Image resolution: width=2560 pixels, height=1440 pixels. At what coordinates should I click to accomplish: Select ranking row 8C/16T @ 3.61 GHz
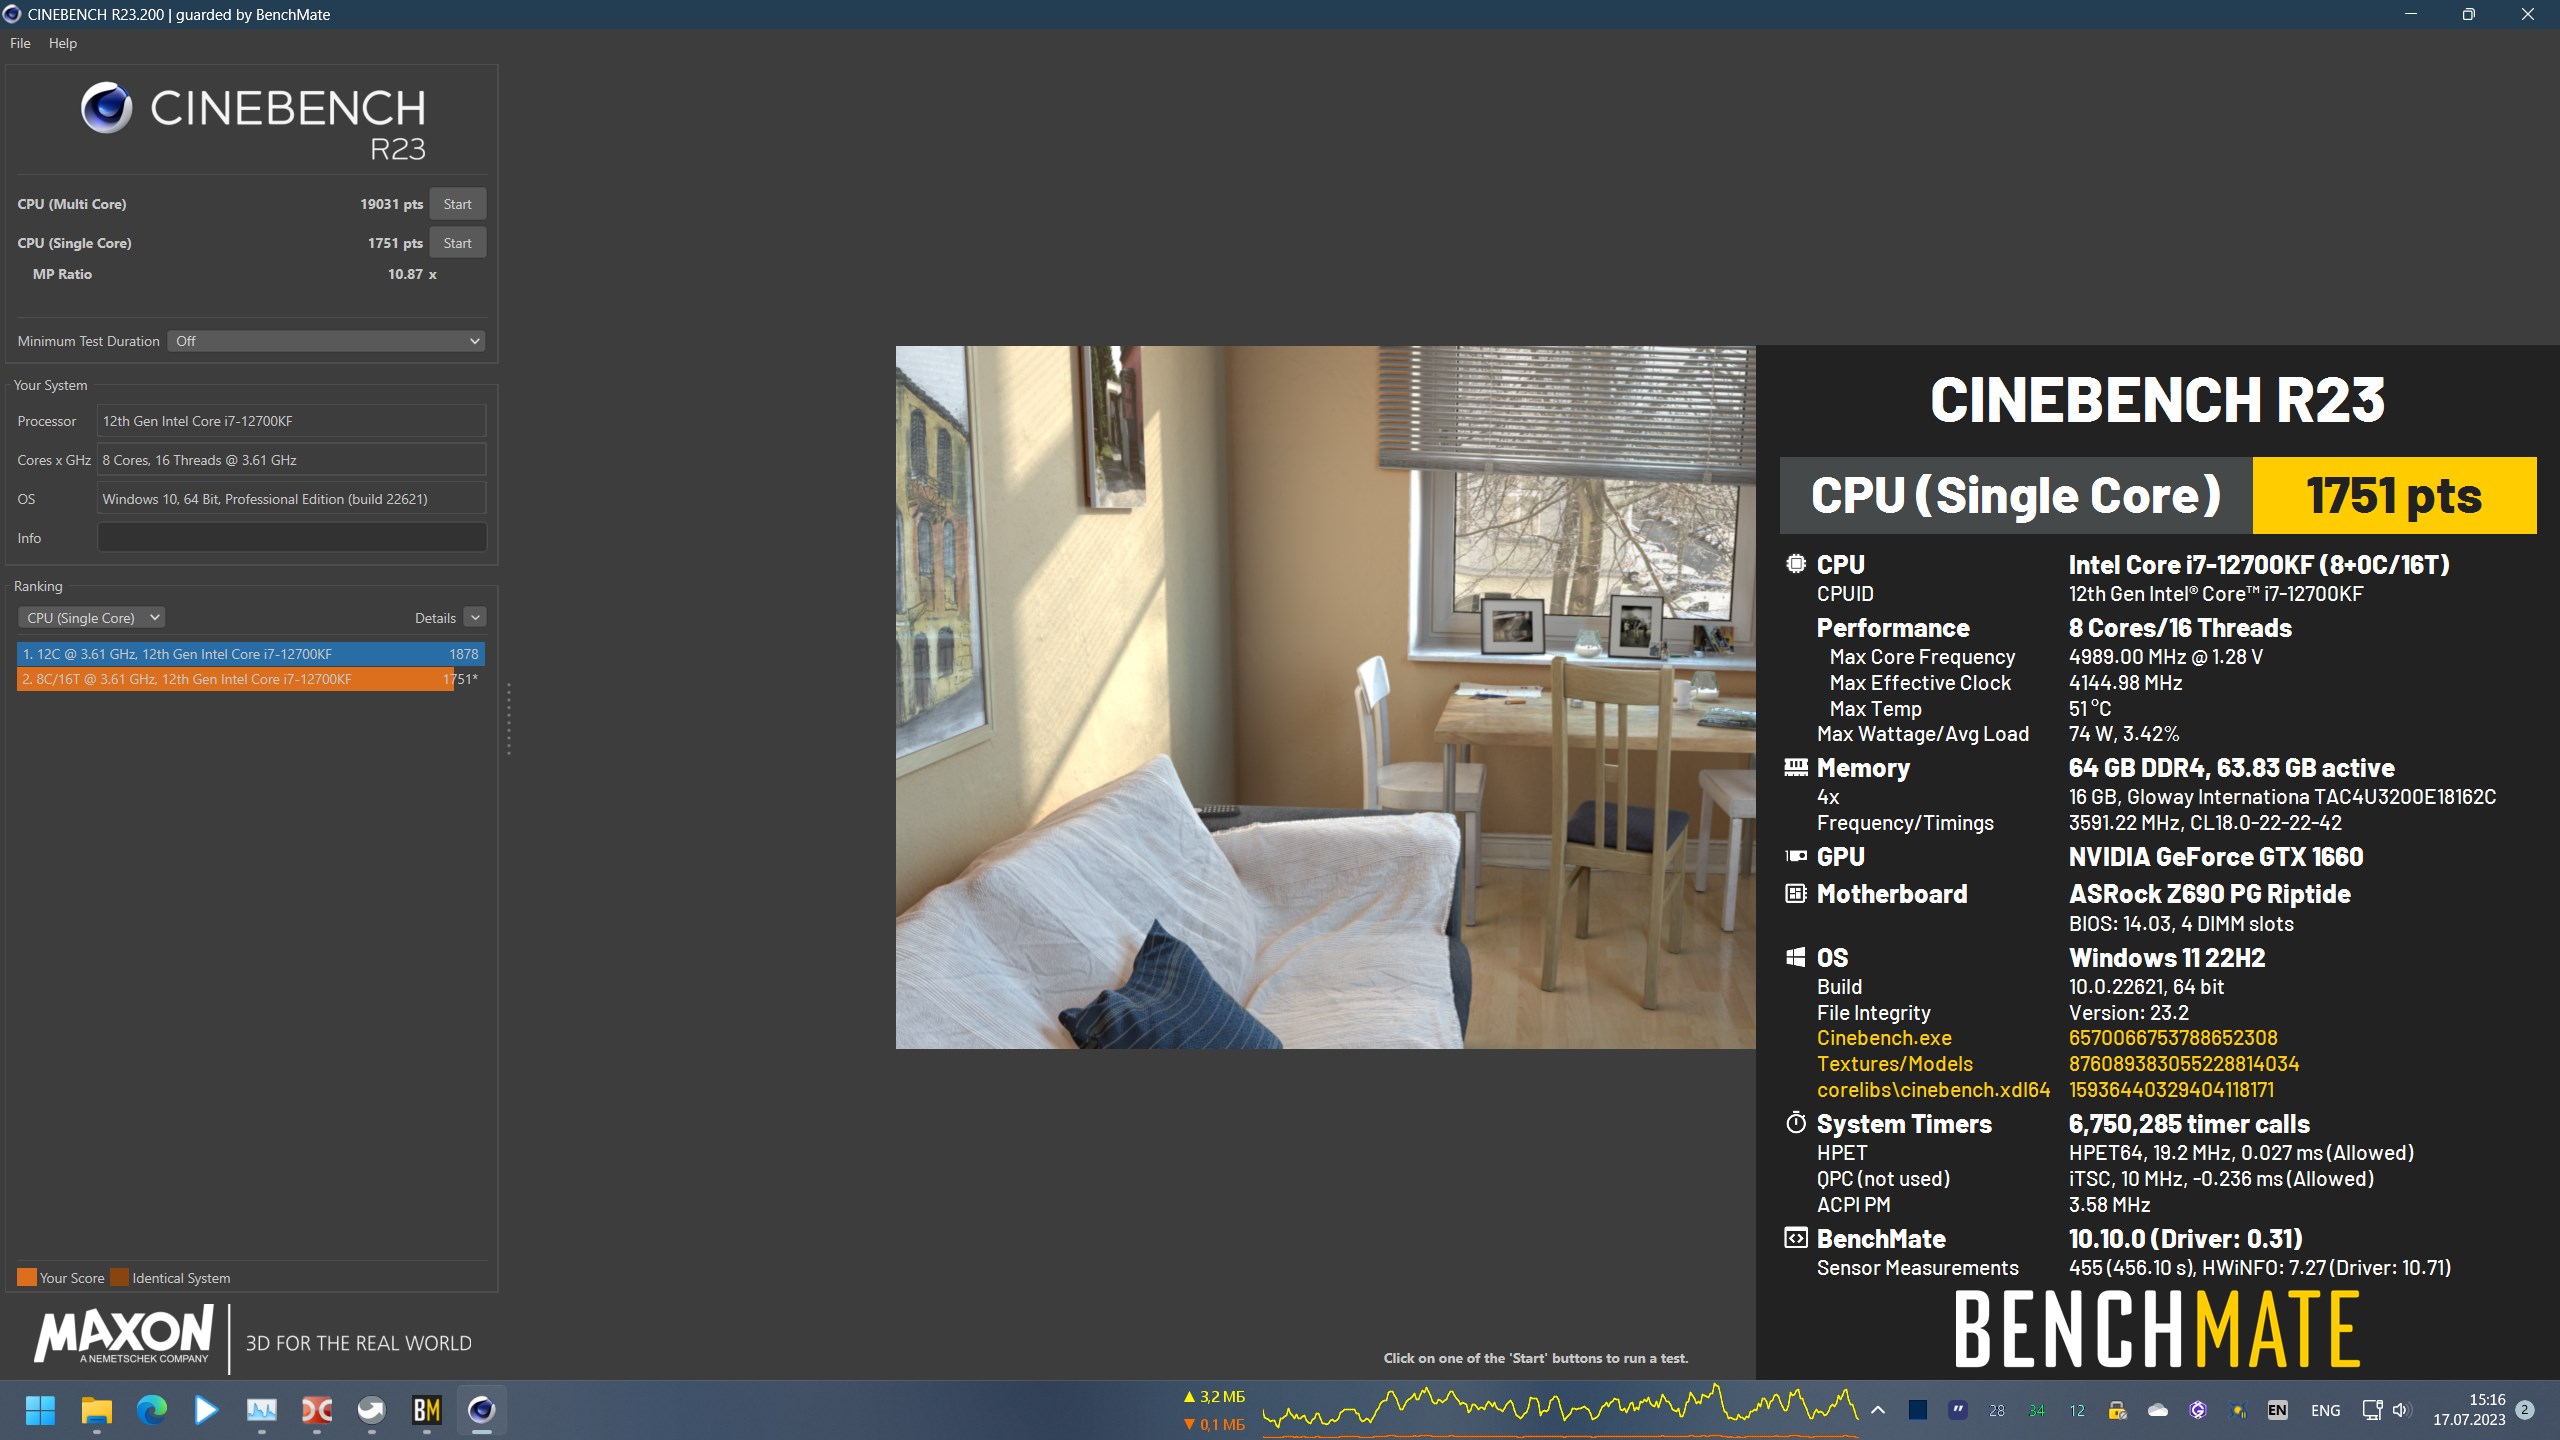click(251, 679)
